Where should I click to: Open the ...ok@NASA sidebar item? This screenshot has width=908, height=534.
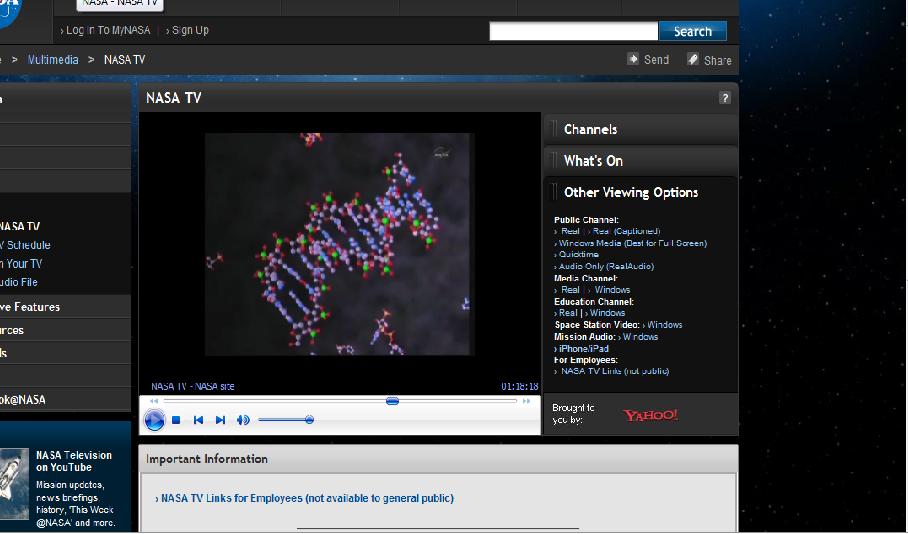click(x=65, y=399)
